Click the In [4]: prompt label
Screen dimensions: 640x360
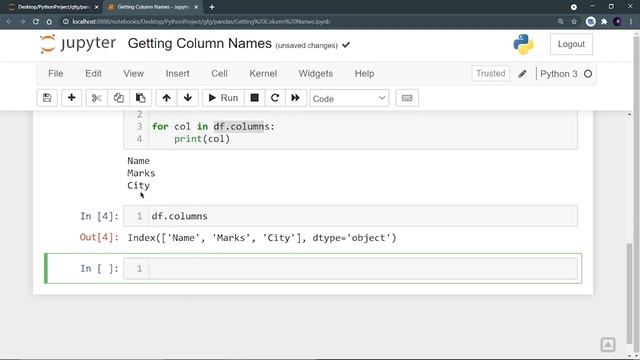99,216
